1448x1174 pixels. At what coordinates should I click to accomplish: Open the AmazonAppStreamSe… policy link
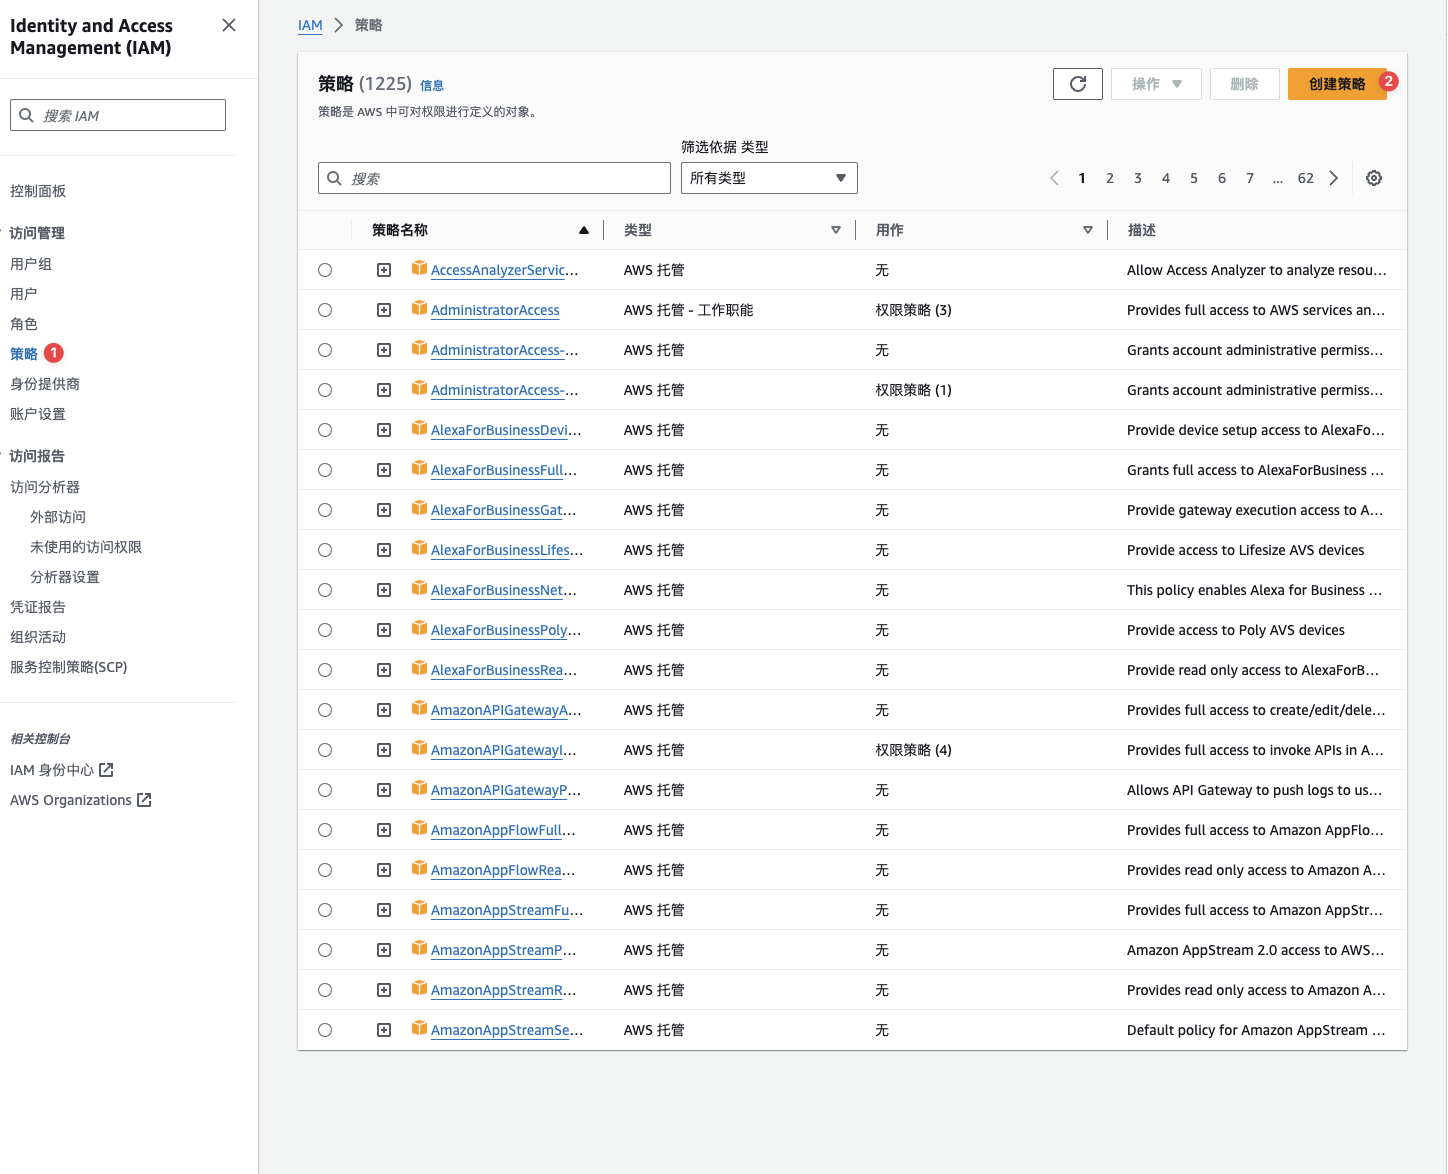coord(507,1030)
